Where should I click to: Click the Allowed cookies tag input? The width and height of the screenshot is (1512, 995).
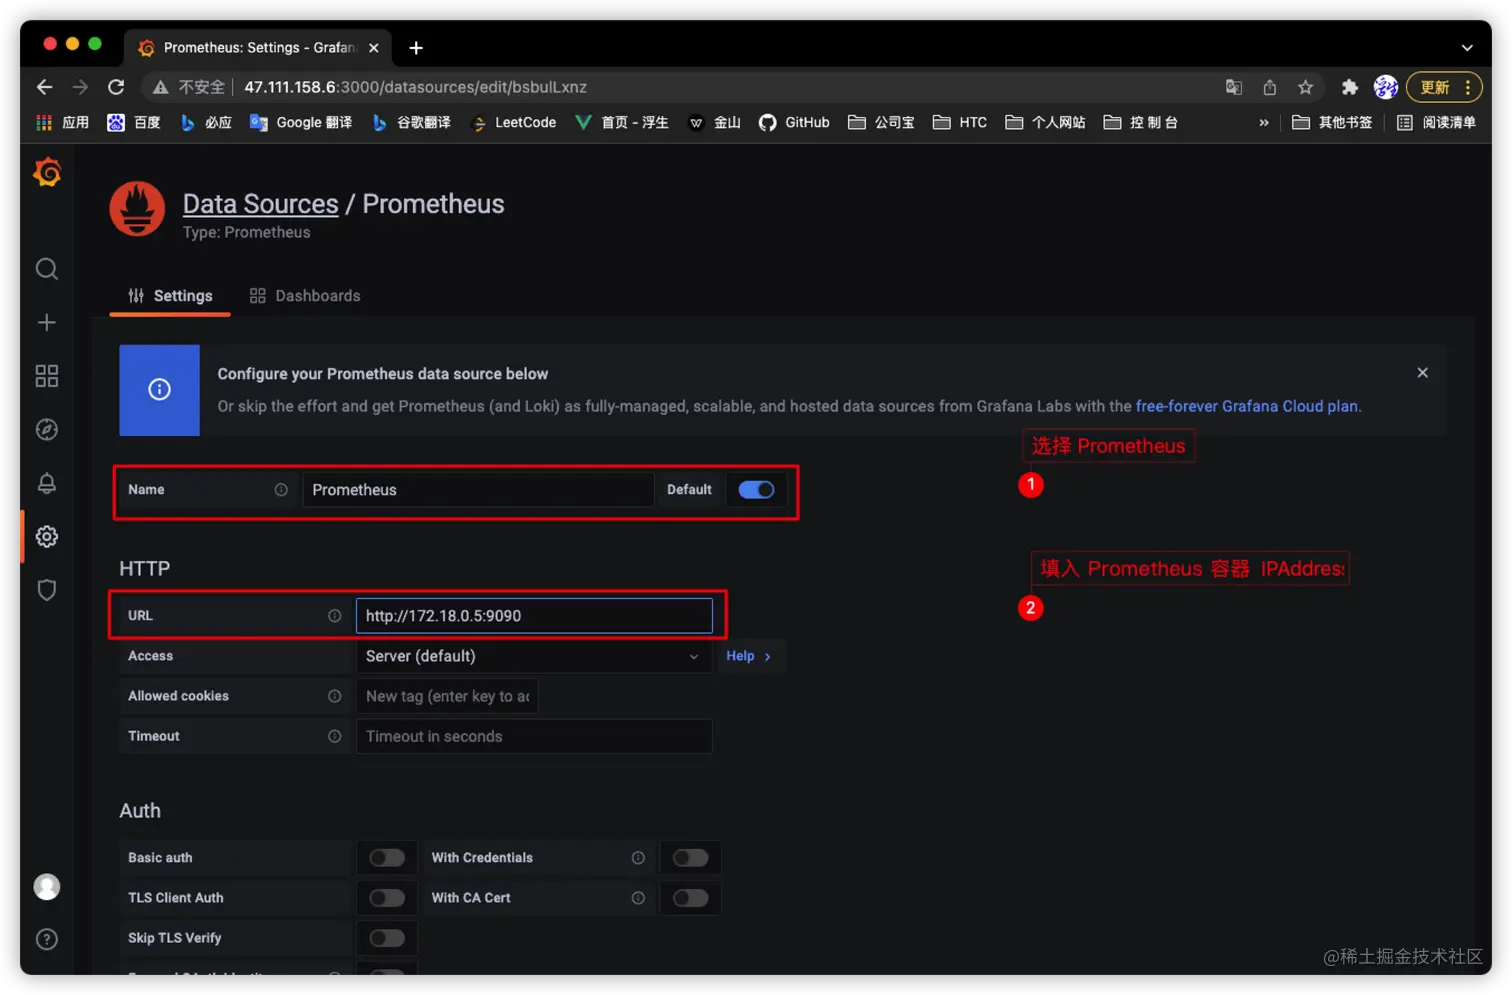[x=447, y=696]
